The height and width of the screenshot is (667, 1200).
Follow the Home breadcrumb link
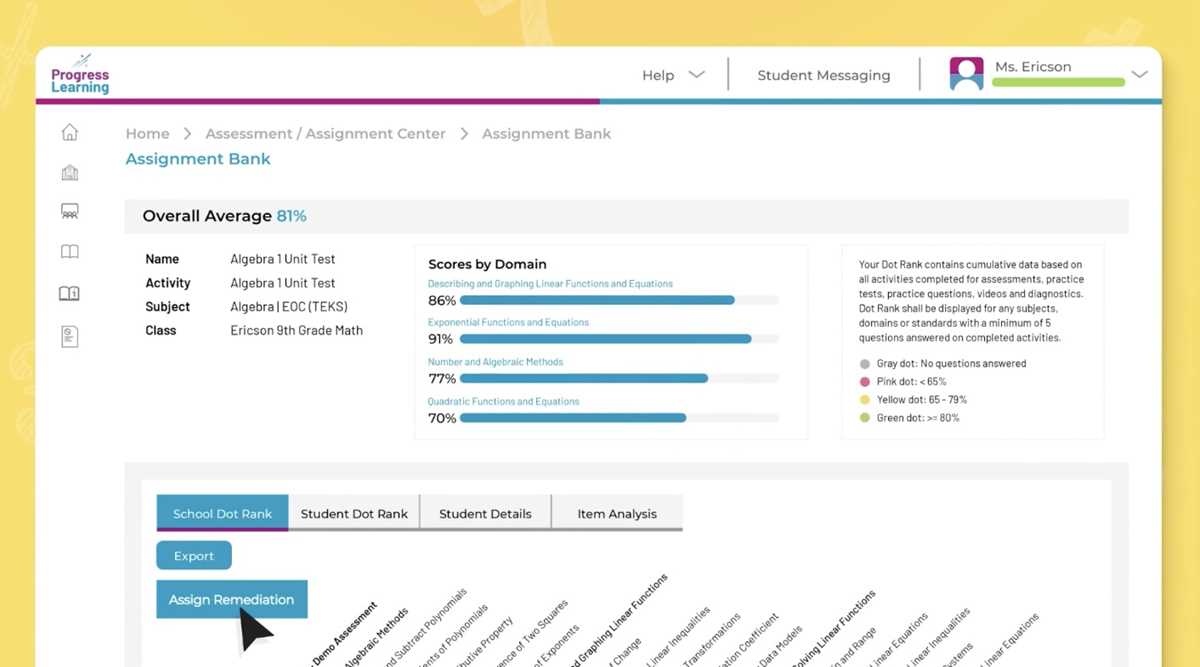tap(147, 133)
